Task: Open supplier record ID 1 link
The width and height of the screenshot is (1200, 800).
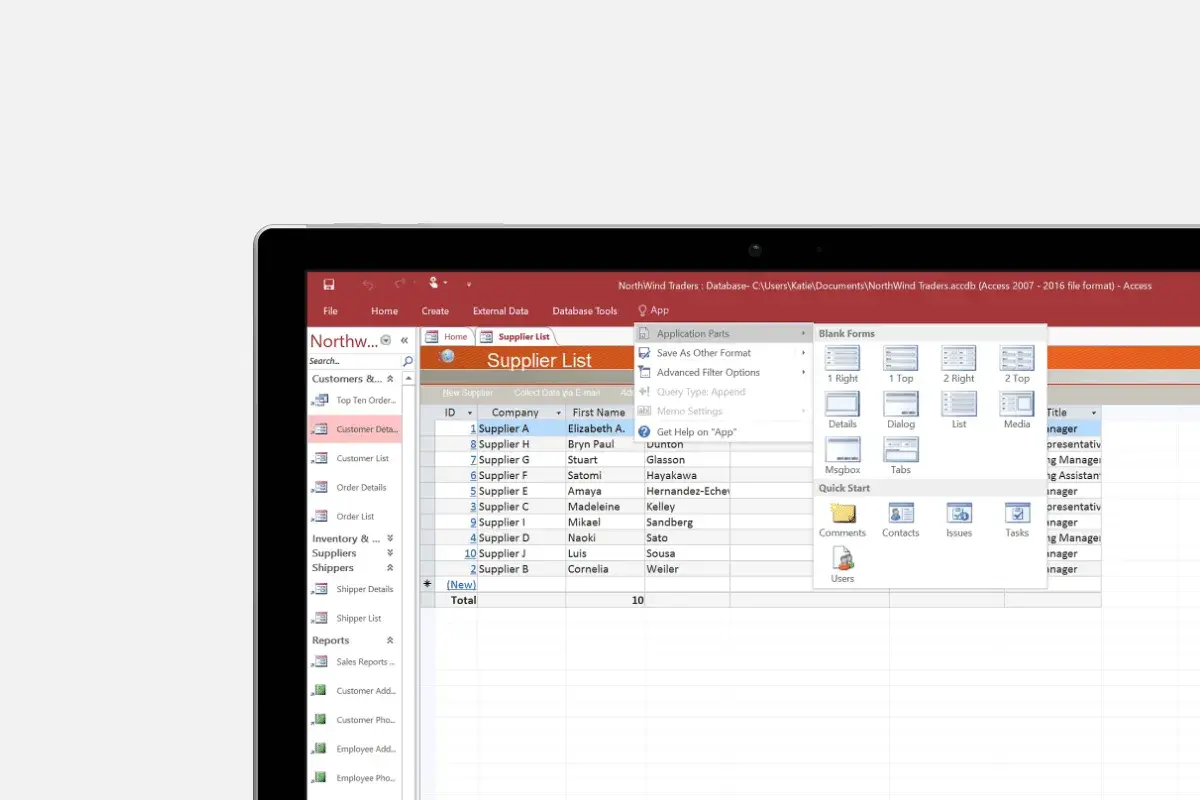Action: (472, 429)
